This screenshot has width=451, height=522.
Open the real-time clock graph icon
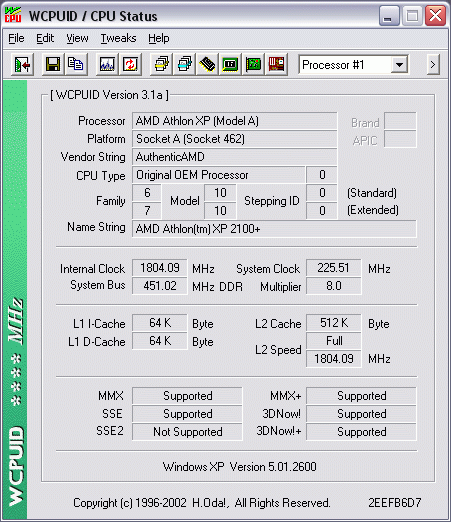tap(107, 64)
